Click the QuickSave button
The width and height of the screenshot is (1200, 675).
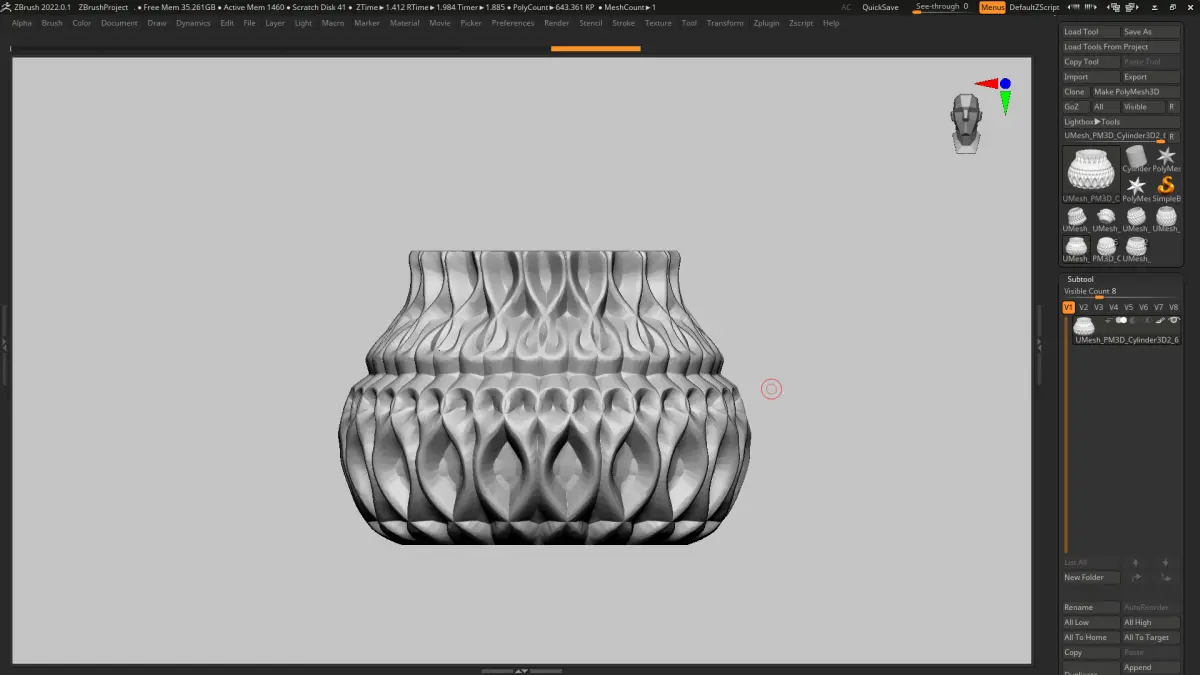[880, 7]
